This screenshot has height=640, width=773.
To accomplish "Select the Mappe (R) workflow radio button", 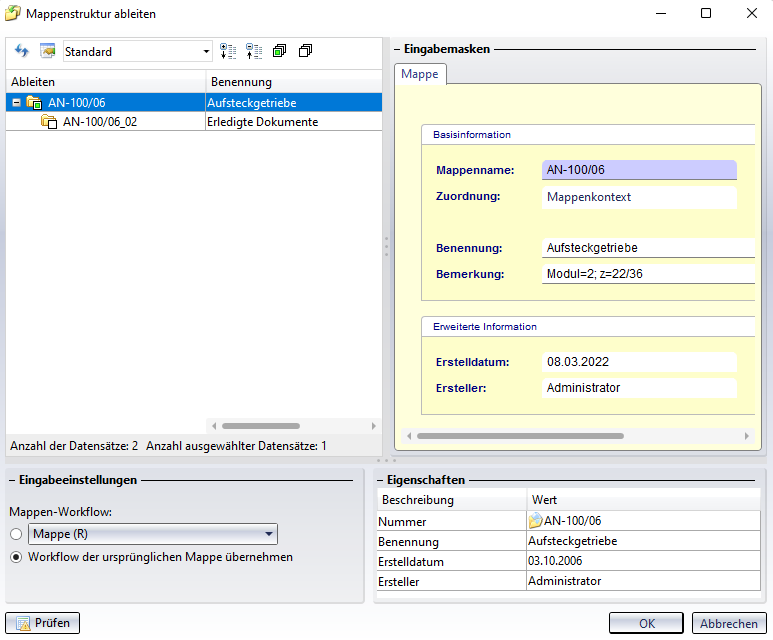I will coord(16,534).
